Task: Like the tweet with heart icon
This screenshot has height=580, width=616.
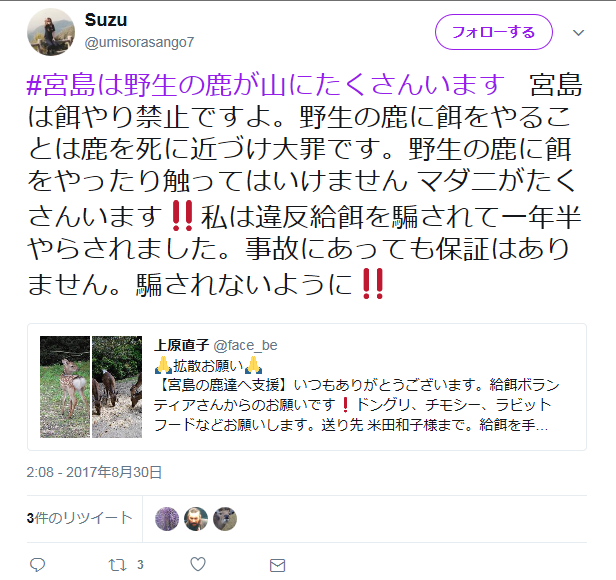Action: coord(198,564)
